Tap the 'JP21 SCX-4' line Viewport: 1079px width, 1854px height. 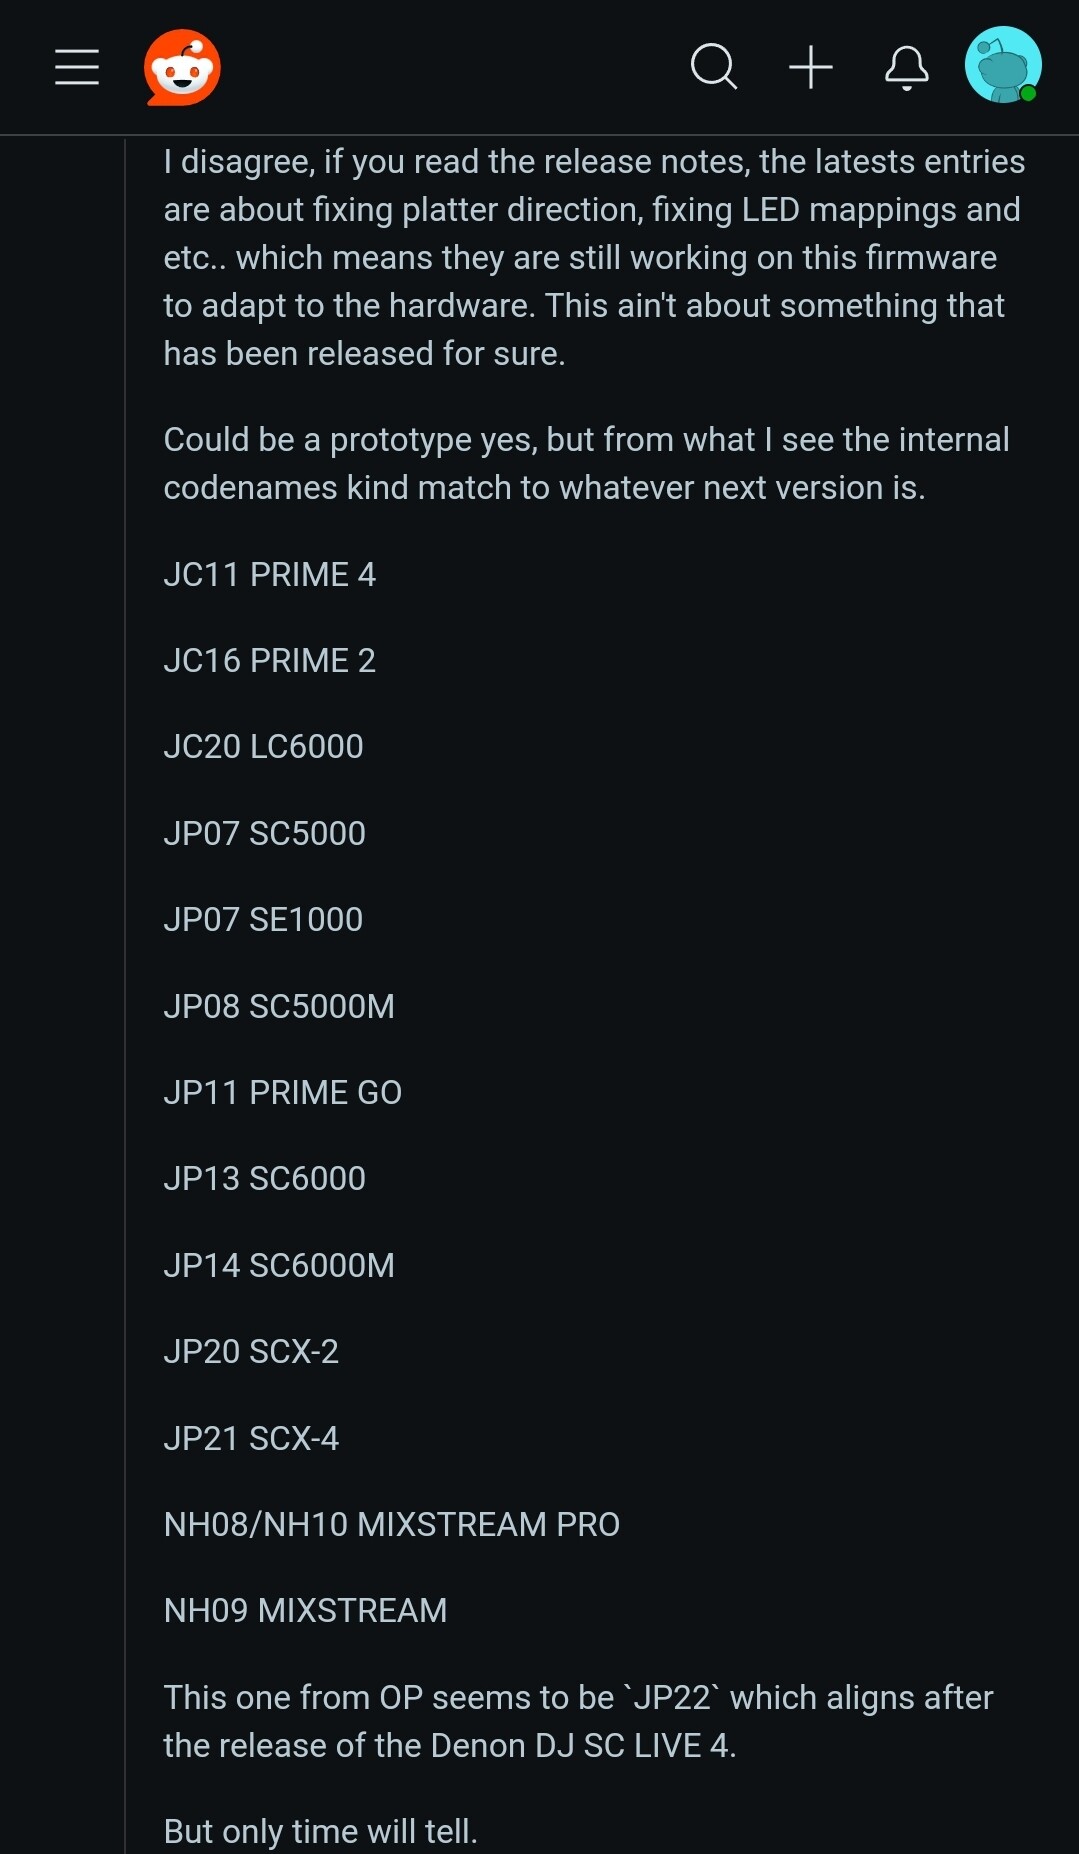coord(252,1439)
